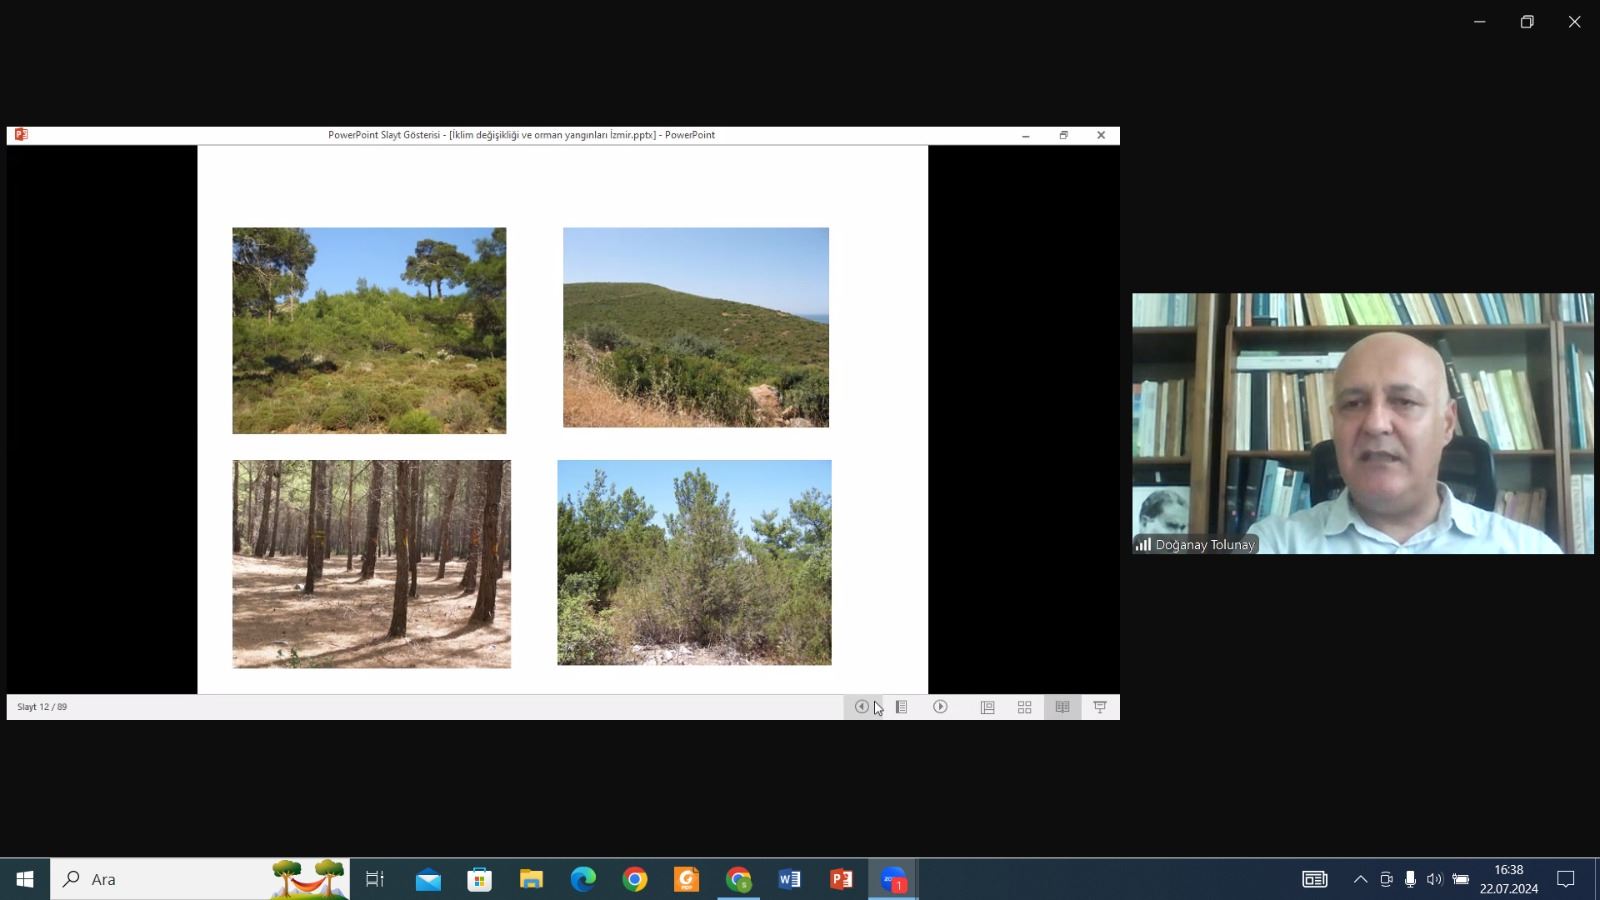The height and width of the screenshot is (900, 1600).
Task: Select Doğanay Tolunay's video tile
Action: pyautogui.click(x=1362, y=423)
